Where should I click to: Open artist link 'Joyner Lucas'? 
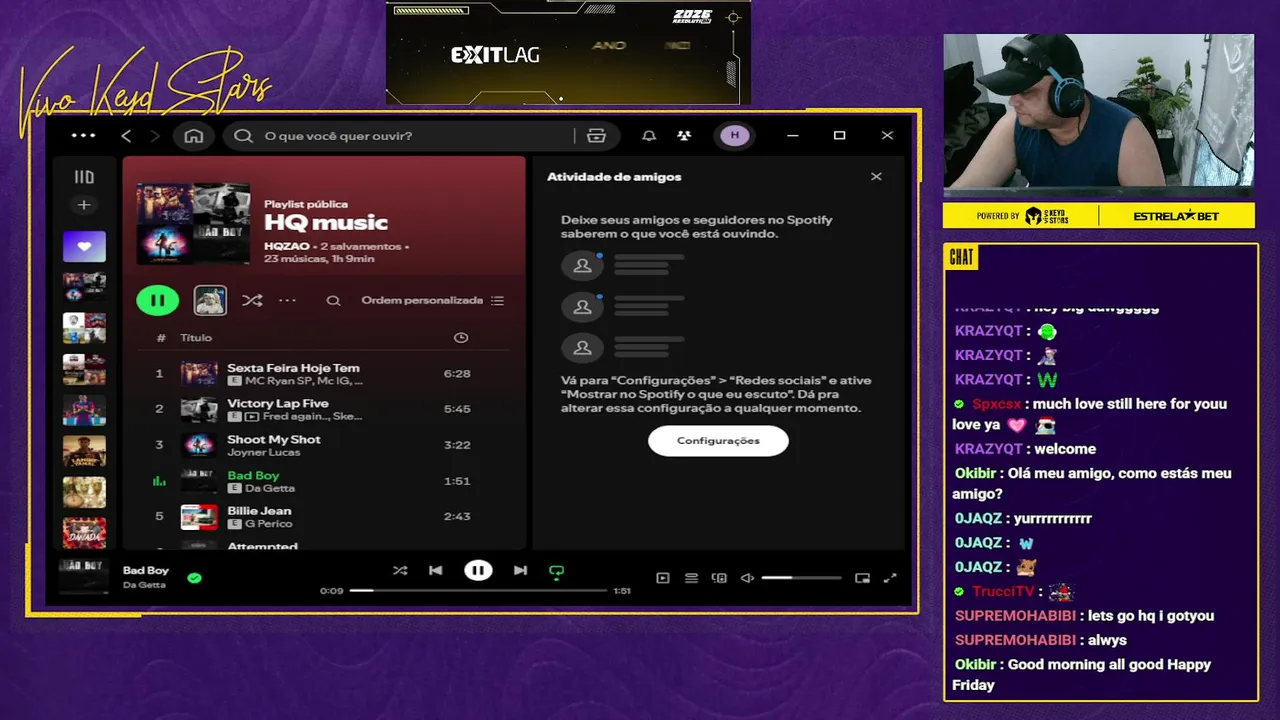coord(263,452)
